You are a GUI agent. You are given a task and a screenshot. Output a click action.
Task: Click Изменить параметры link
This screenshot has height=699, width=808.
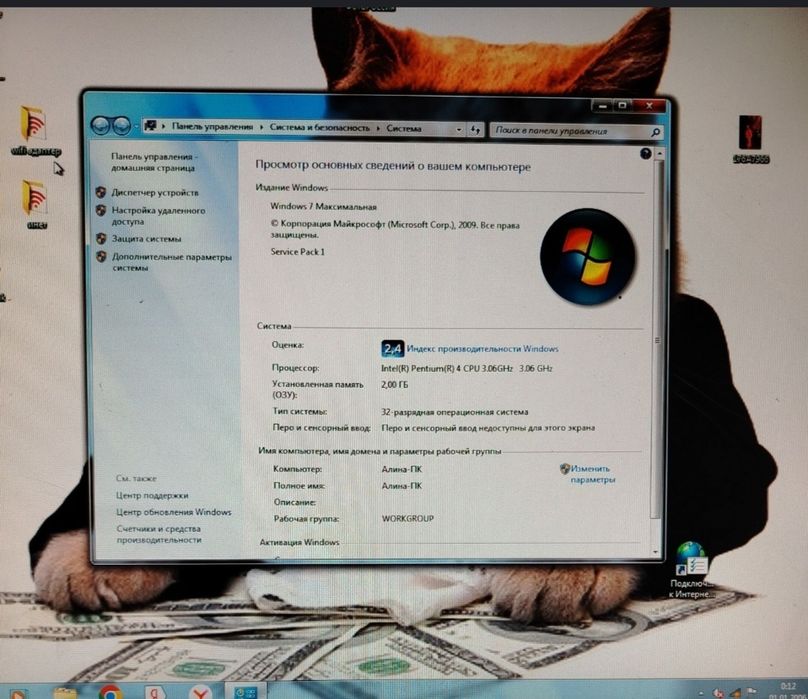pos(592,474)
